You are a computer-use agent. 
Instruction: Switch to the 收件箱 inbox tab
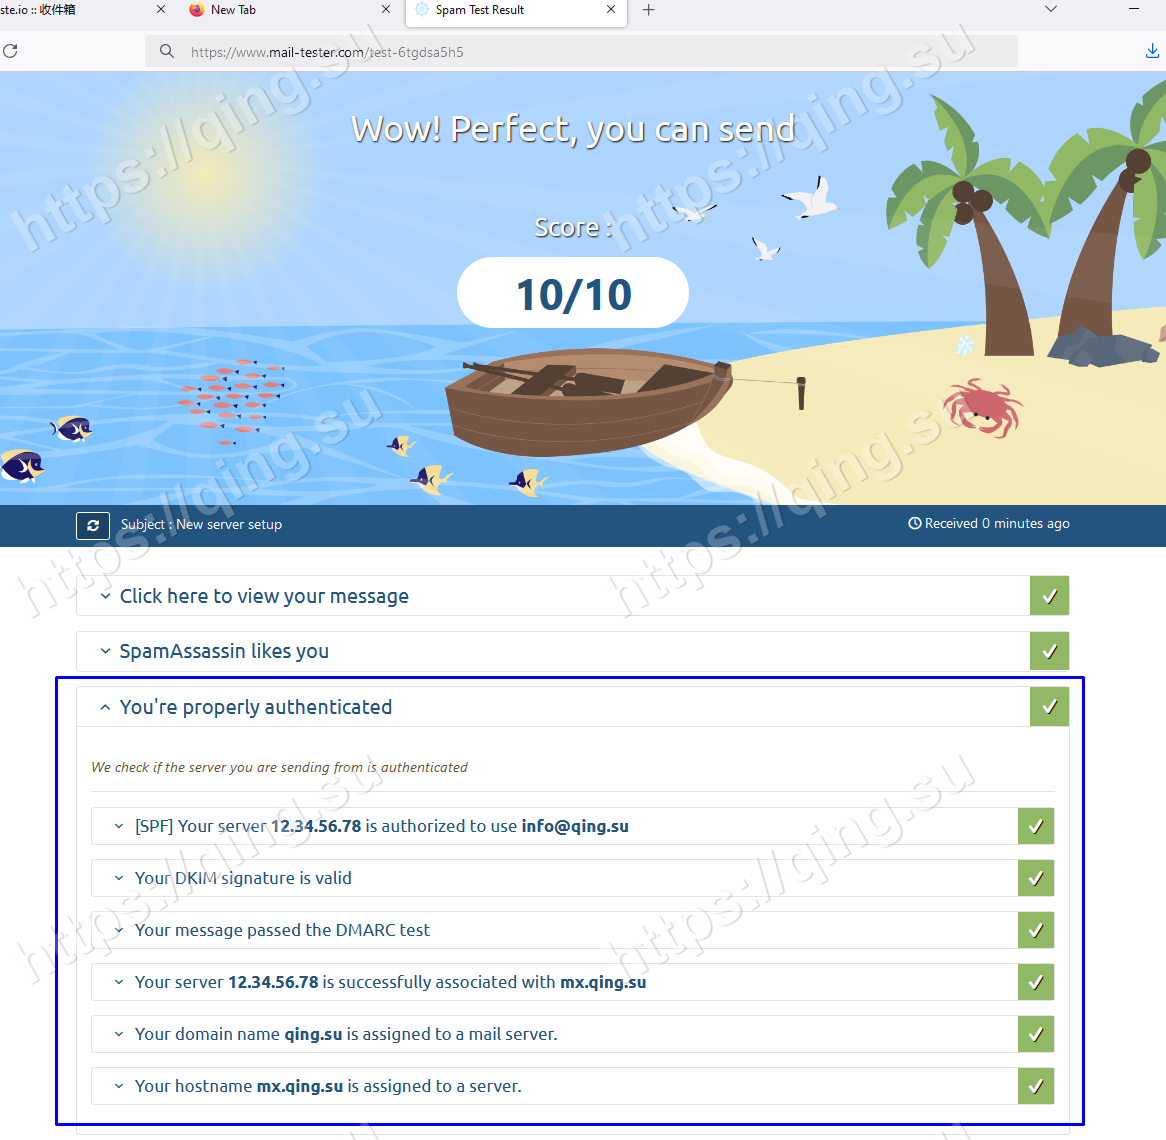tap(60, 10)
